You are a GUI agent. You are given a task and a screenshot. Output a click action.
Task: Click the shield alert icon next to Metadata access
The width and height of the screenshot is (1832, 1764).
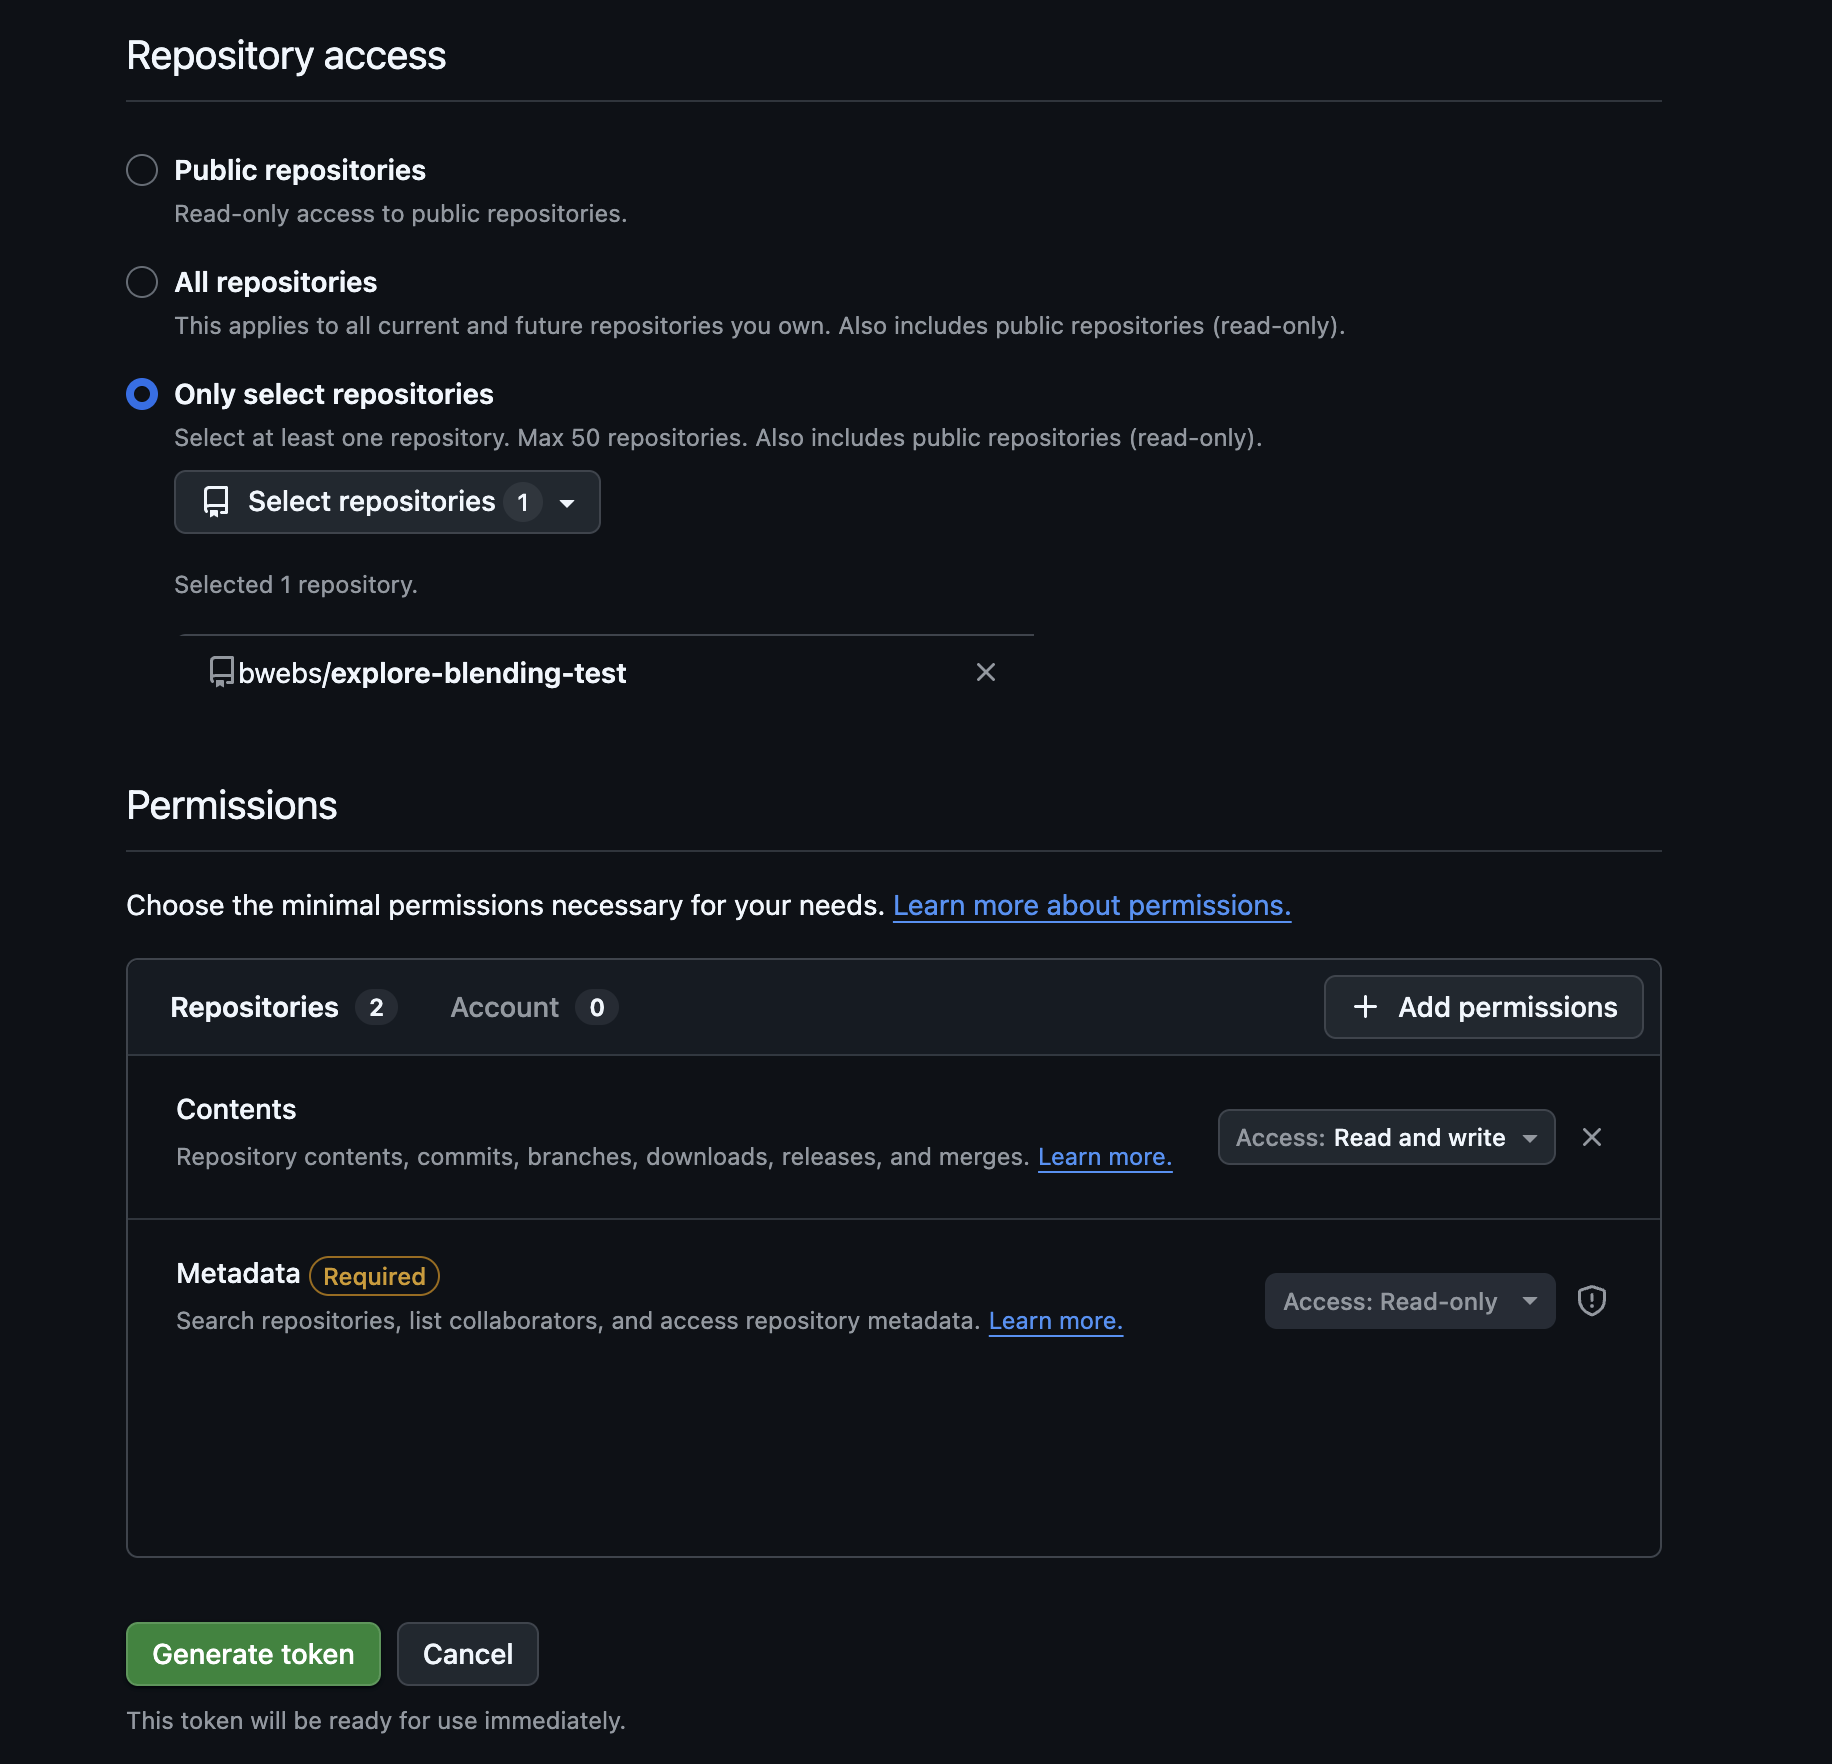coord(1591,1300)
